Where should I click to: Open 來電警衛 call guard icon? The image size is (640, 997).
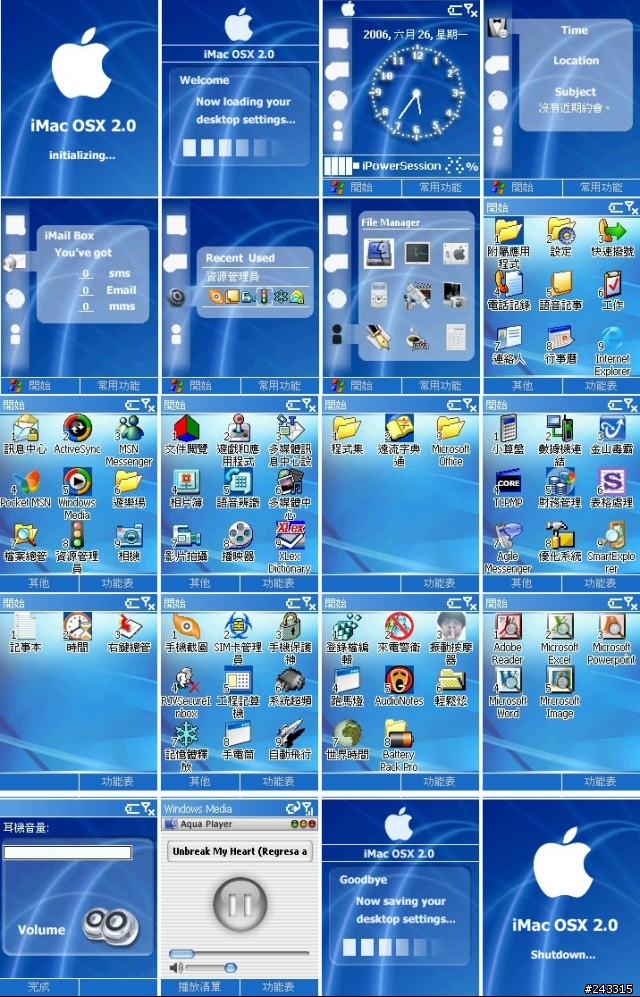pyautogui.click(x=399, y=627)
